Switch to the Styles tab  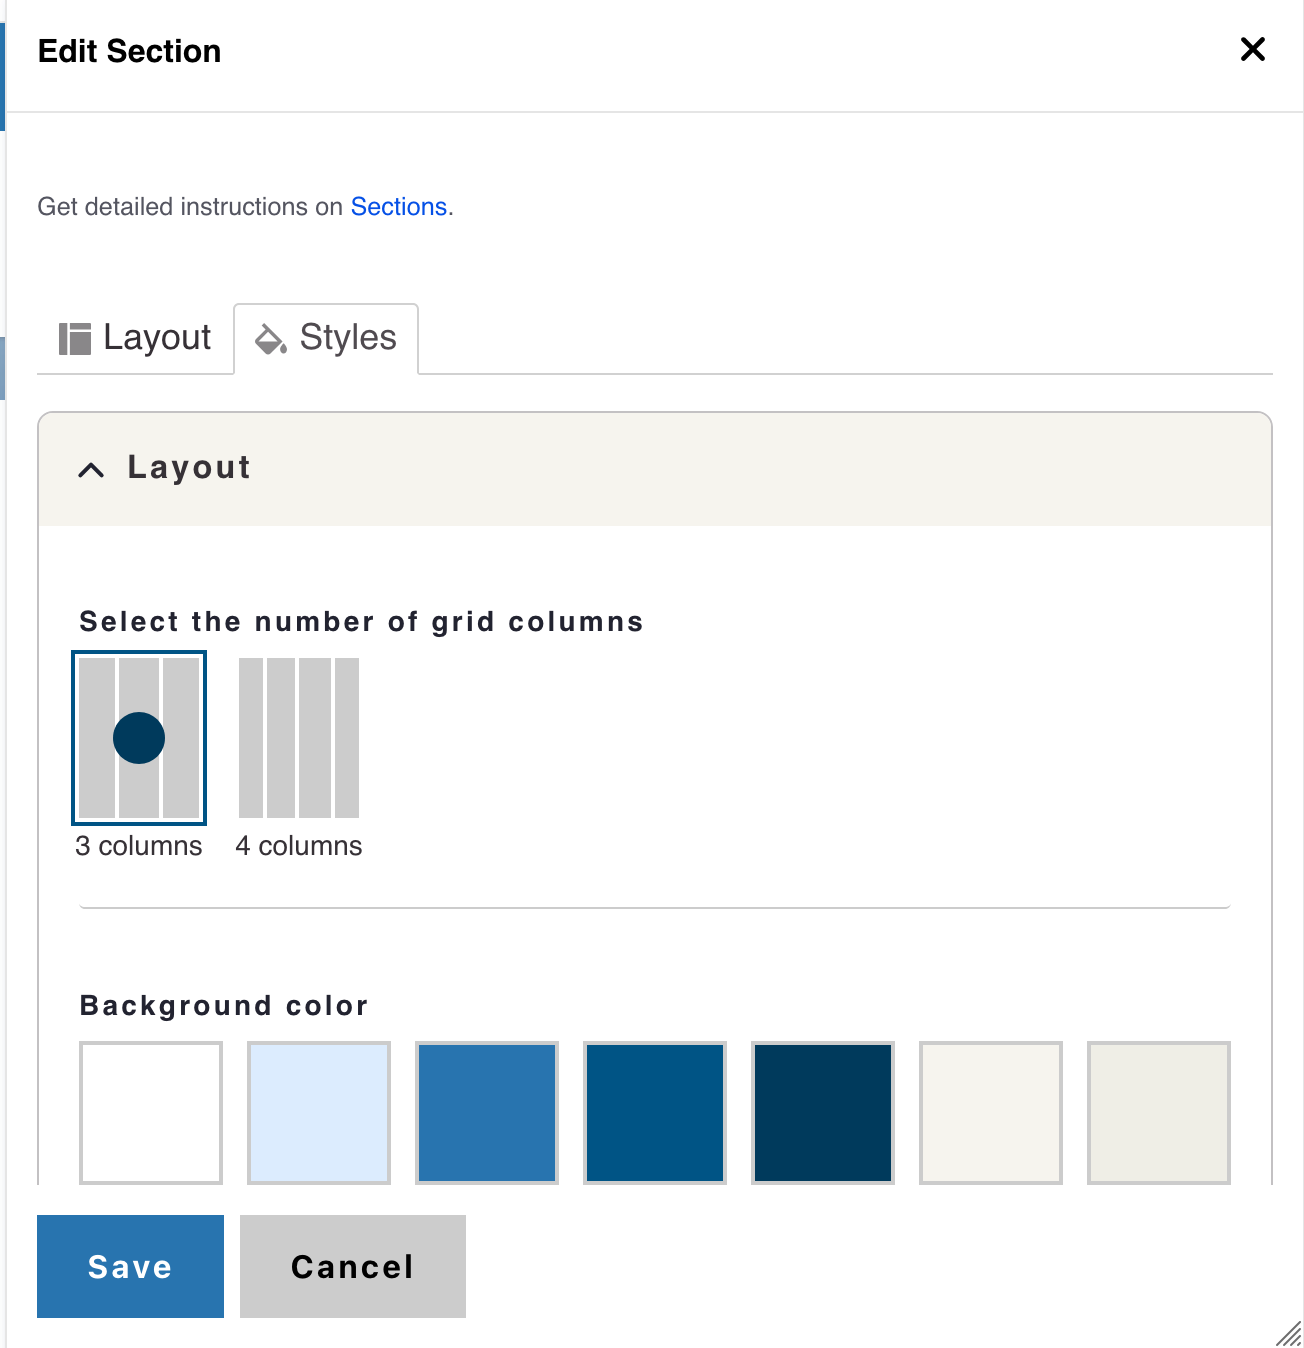(x=327, y=338)
